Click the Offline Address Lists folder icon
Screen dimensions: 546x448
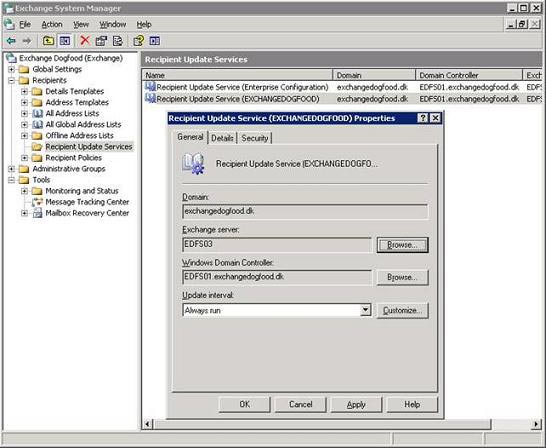point(37,135)
